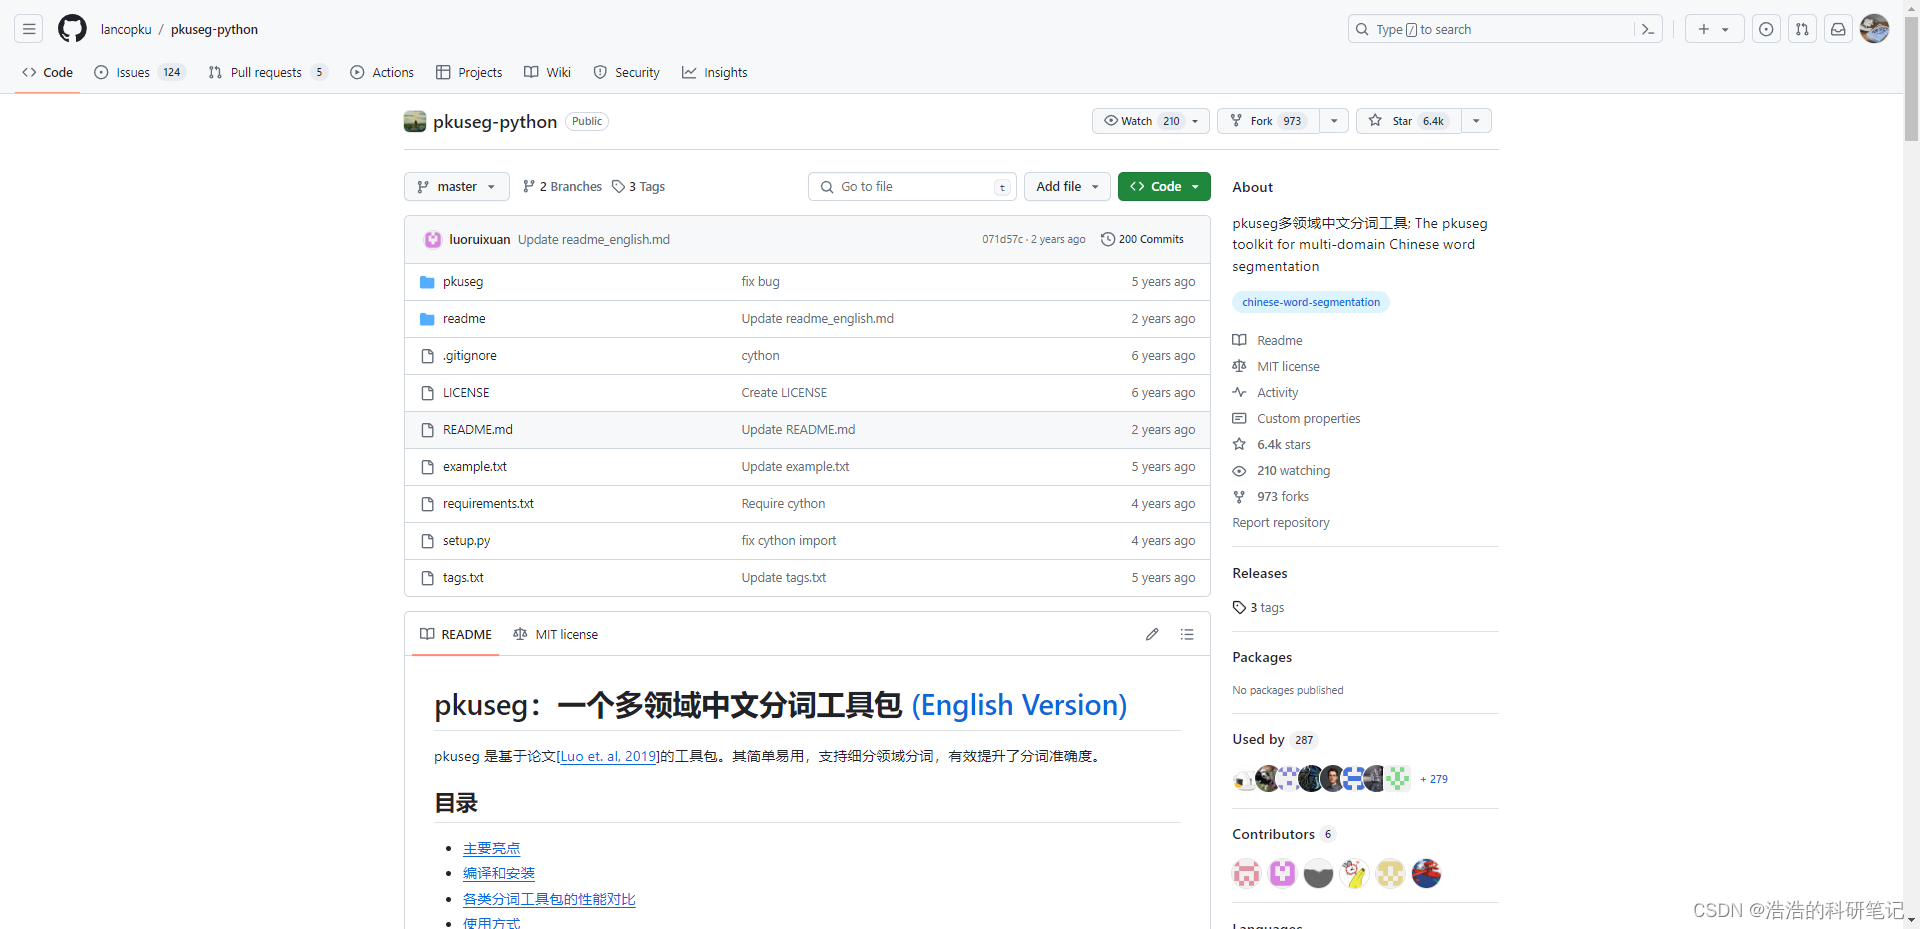This screenshot has width=1920, height=929.
Task: Open last contributor avatar with red-blue image
Action: pyautogui.click(x=1426, y=873)
